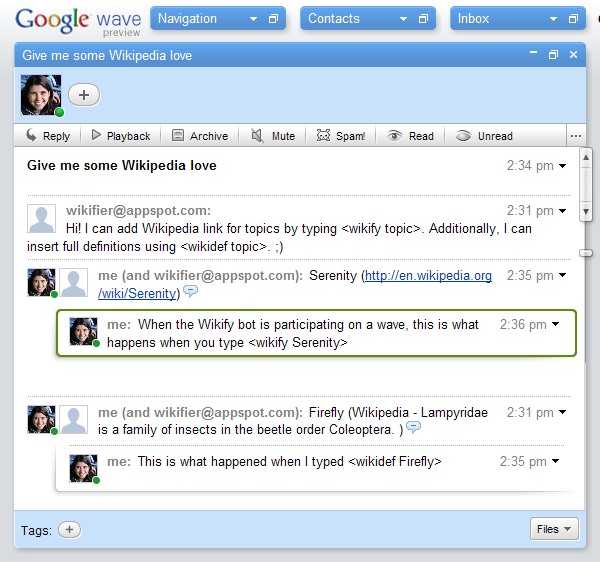Maximize the Wikipedia love wave panel

click(x=553, y=55)
